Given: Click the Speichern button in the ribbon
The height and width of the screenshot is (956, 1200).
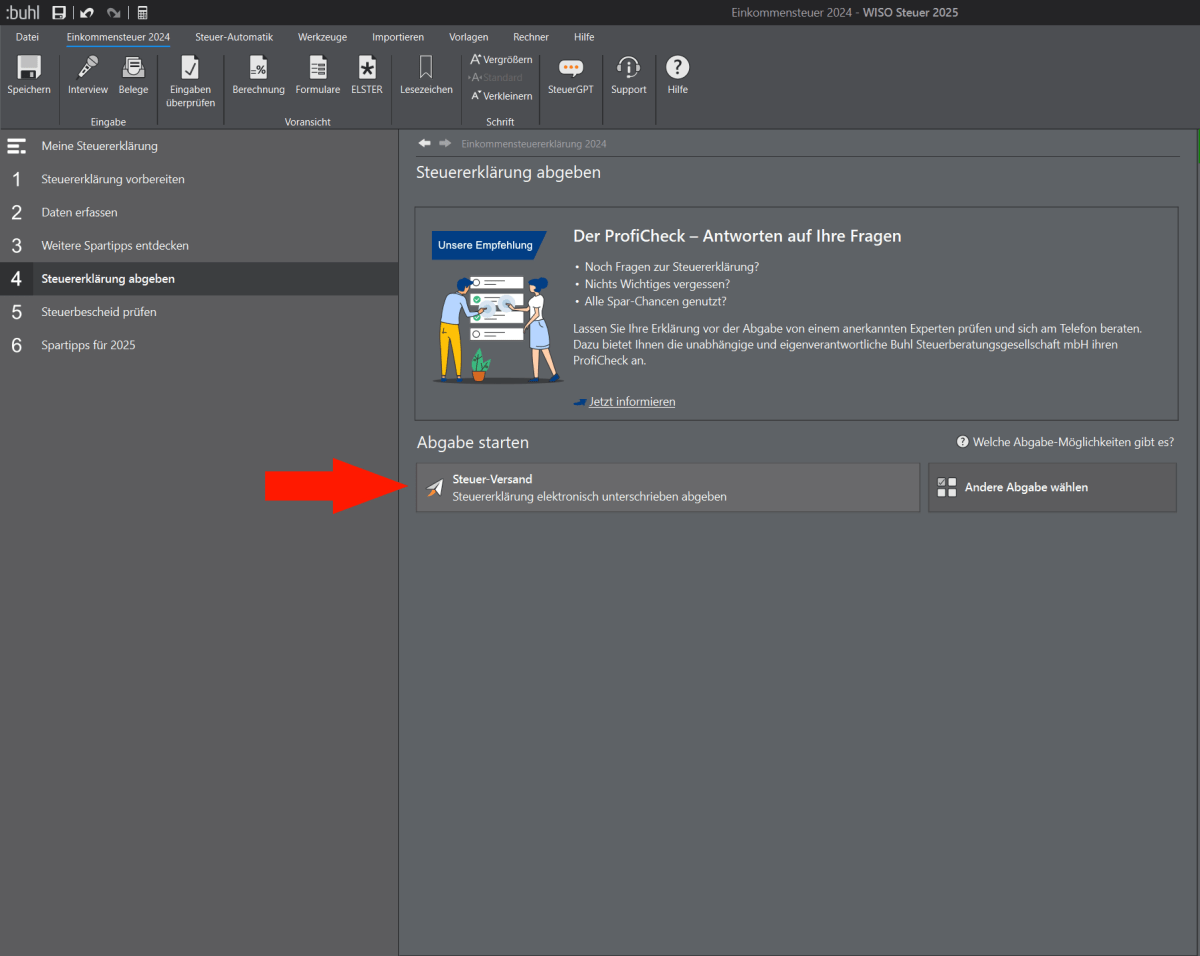Looking at the screenshot, I should [x=29, y=76].
